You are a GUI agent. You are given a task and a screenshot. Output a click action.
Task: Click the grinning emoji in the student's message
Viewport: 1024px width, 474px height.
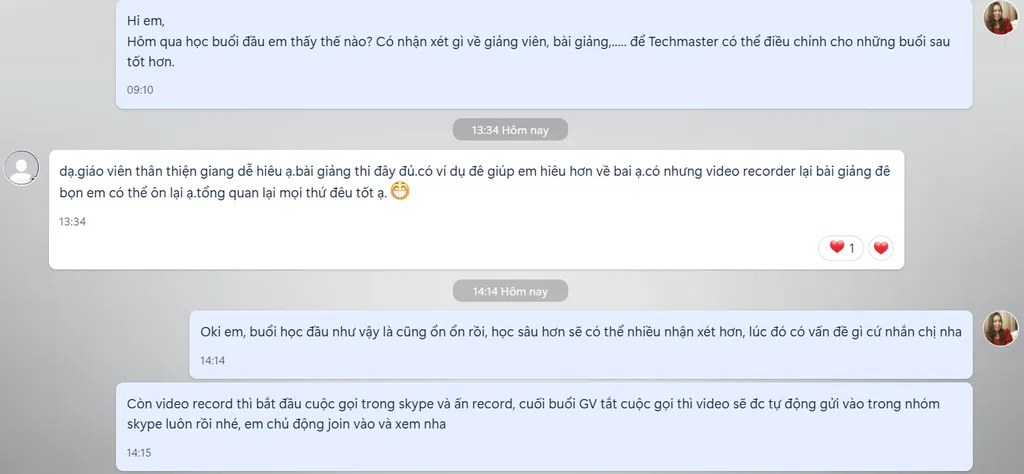[x=400, y=193]
